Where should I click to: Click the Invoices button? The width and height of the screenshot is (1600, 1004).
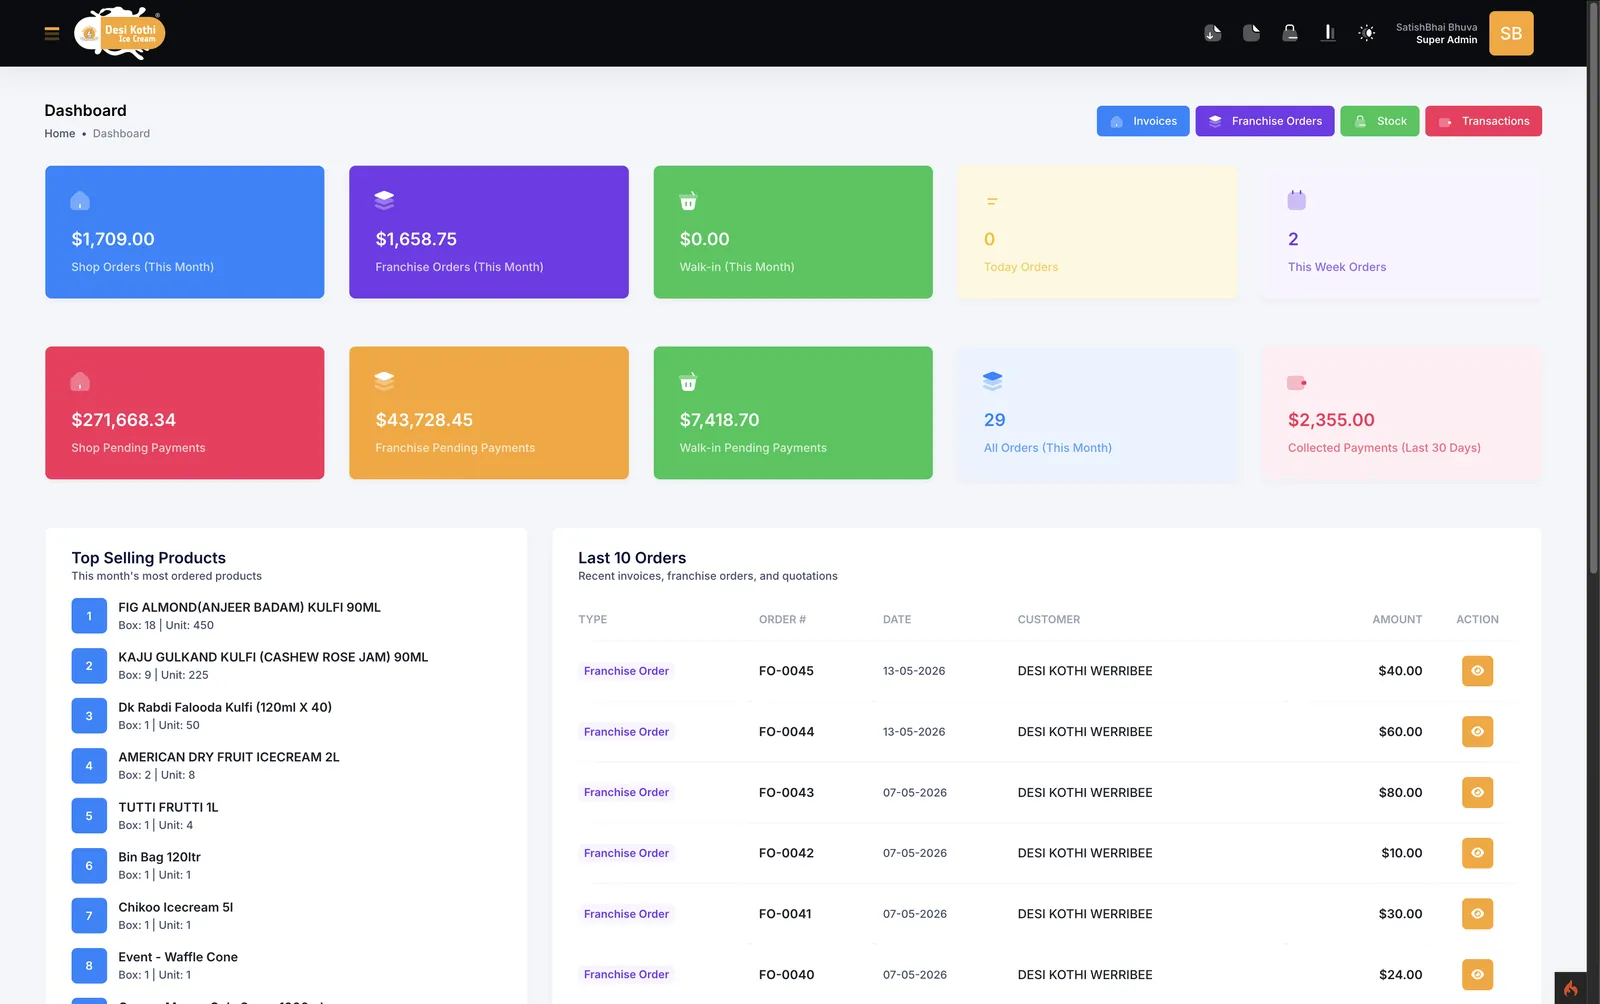1143,121
